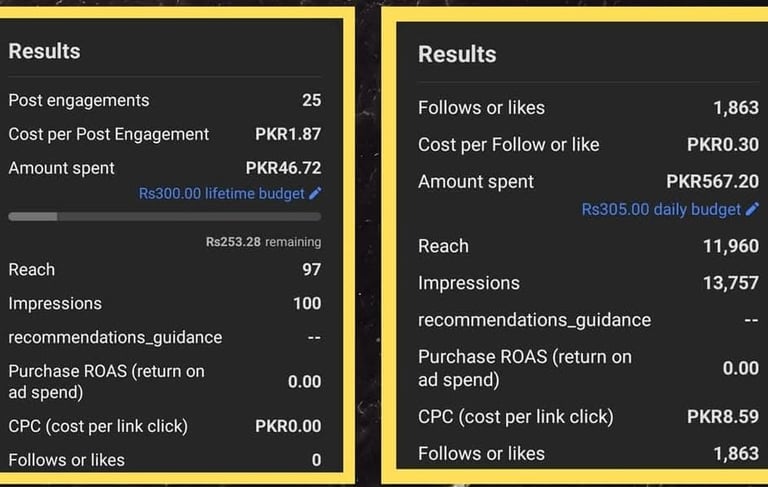Click CPC value PKR8.59 in right panel

point(723,417)
